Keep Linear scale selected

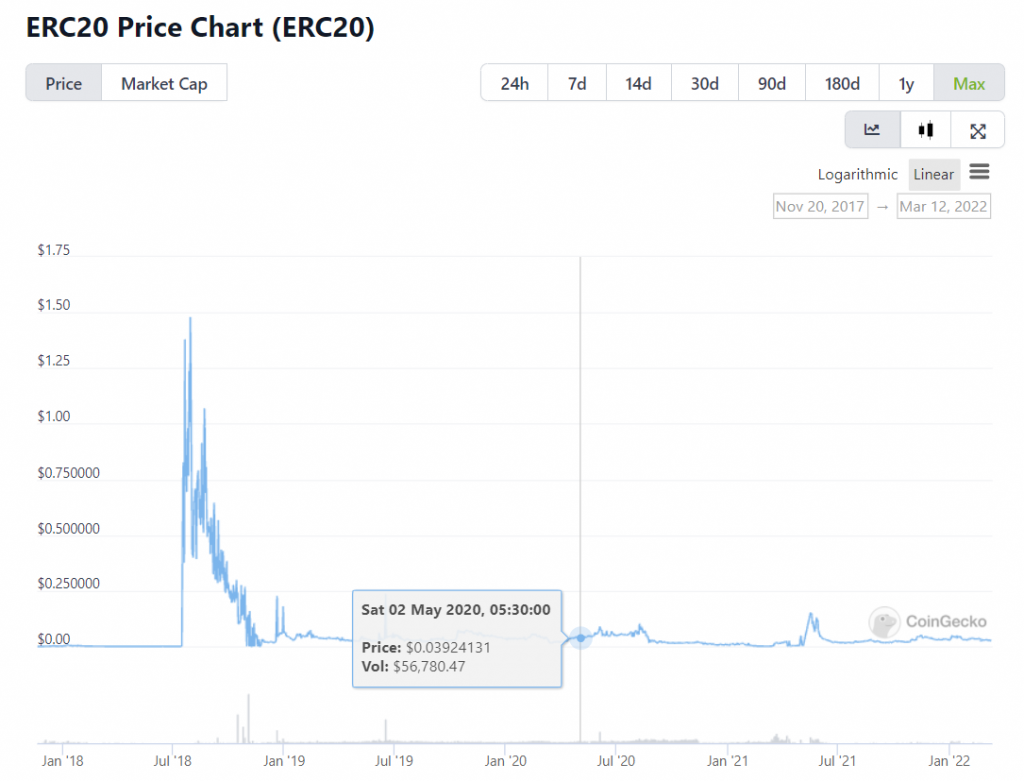[x=934, y=174]
